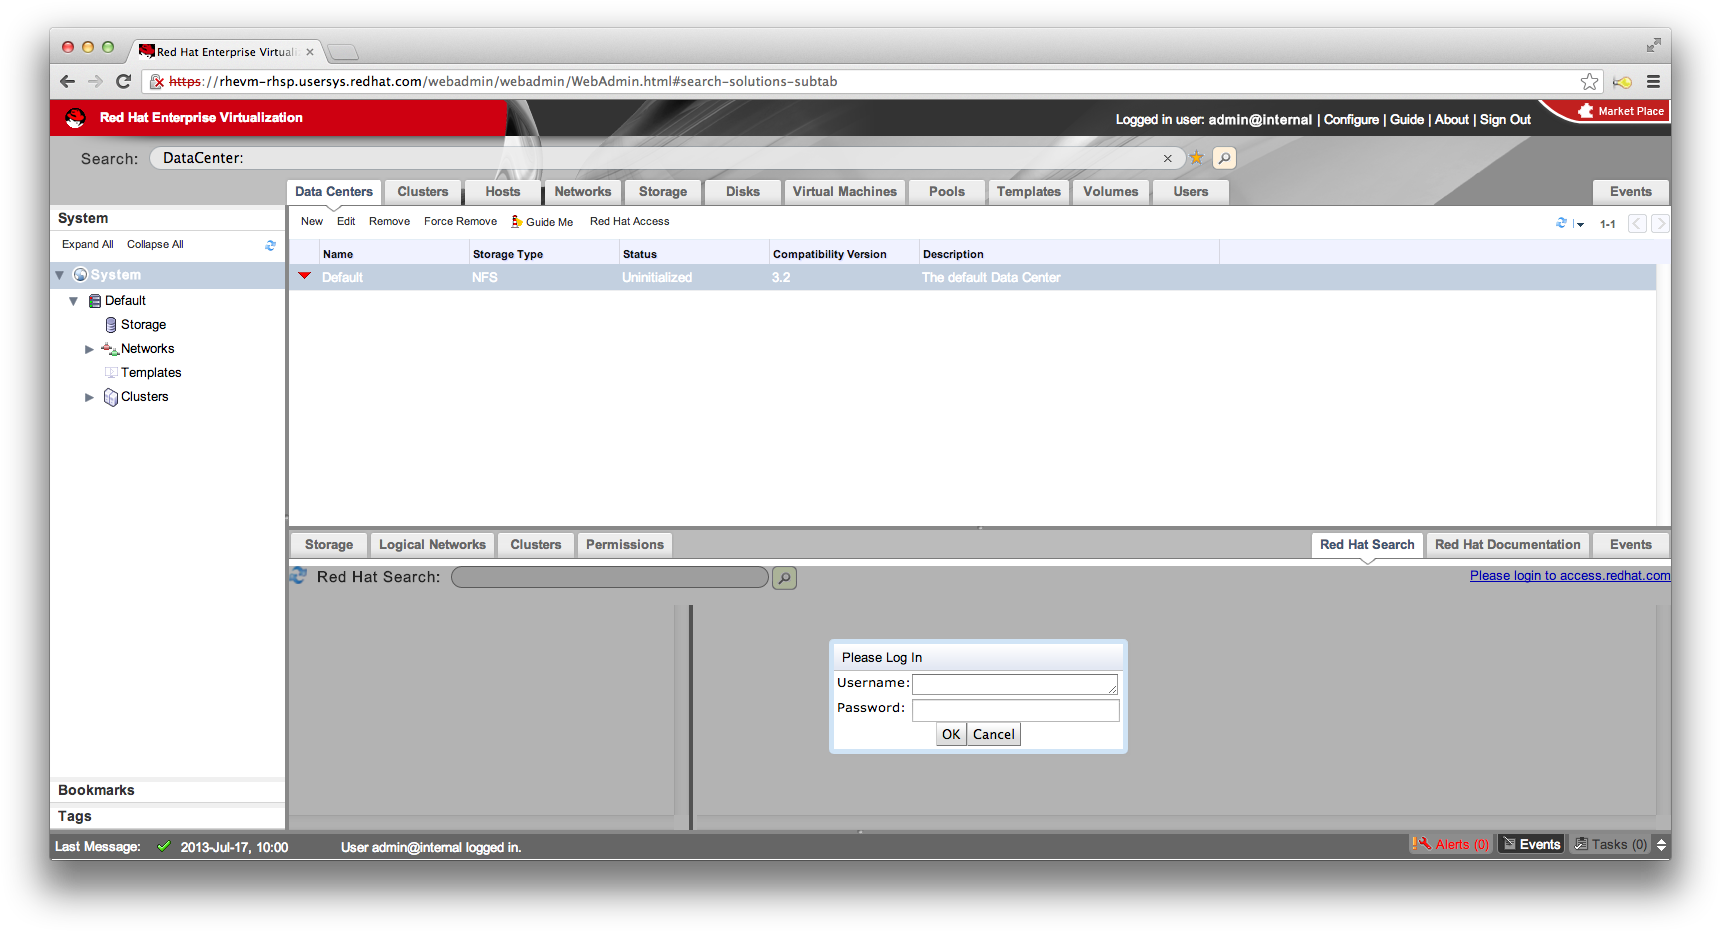Screen dimensions: 1720x931
Task: Collapse the Default data center tree node
Action: click(x=74, y=301)
